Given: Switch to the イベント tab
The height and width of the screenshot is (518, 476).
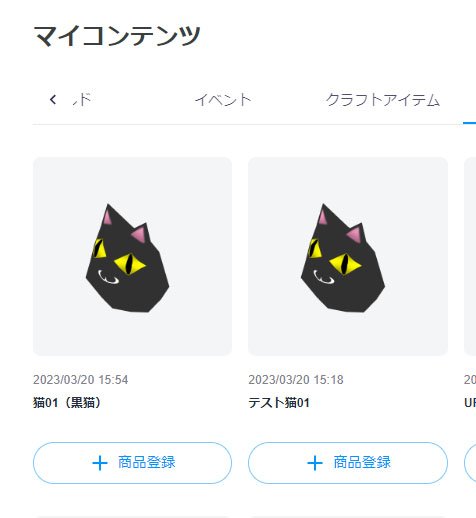Looking at the screenshot, I should (x=223, y=100).
